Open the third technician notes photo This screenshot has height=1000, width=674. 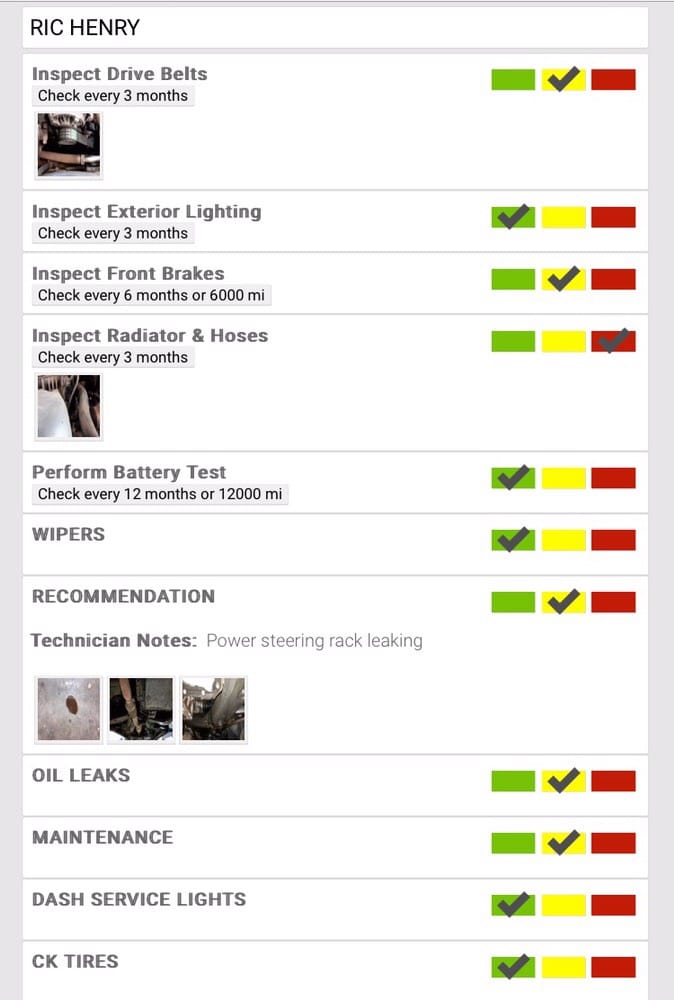(x=213, y=709)
